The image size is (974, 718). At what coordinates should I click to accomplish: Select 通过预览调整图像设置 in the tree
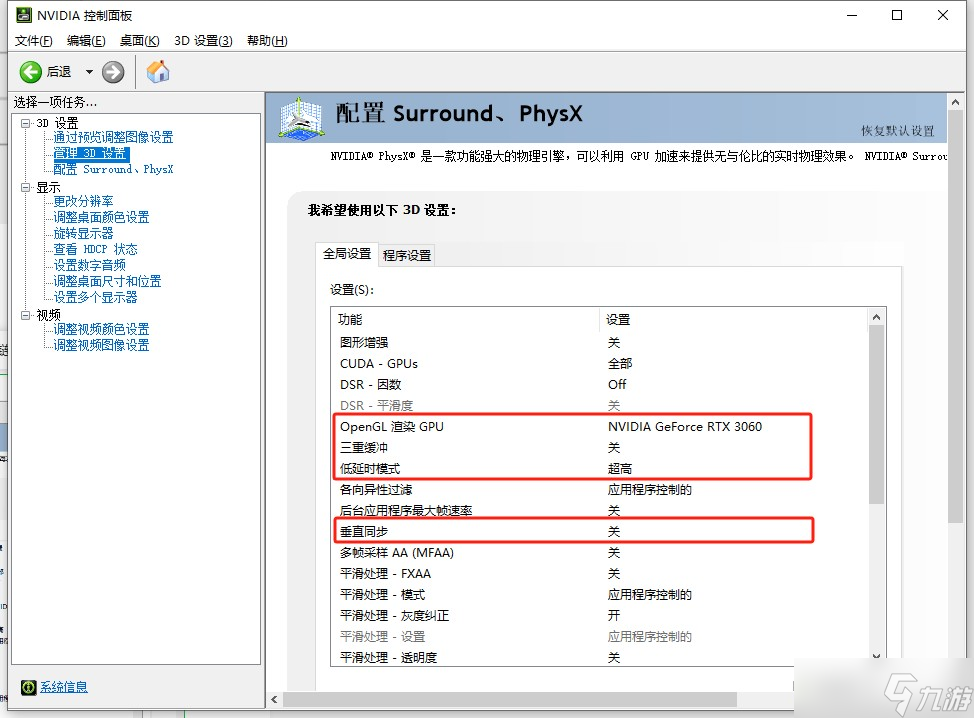113,137
